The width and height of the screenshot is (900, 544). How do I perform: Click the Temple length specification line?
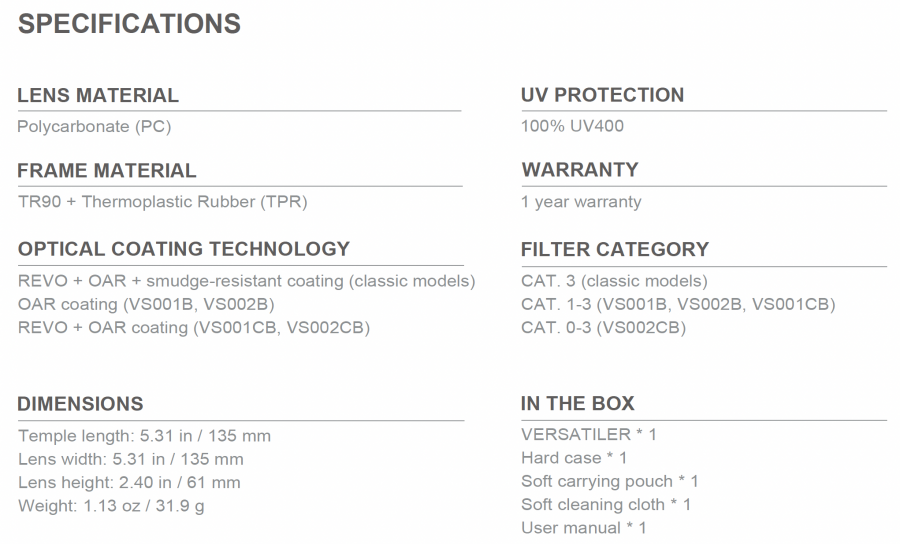pos(144,436)
